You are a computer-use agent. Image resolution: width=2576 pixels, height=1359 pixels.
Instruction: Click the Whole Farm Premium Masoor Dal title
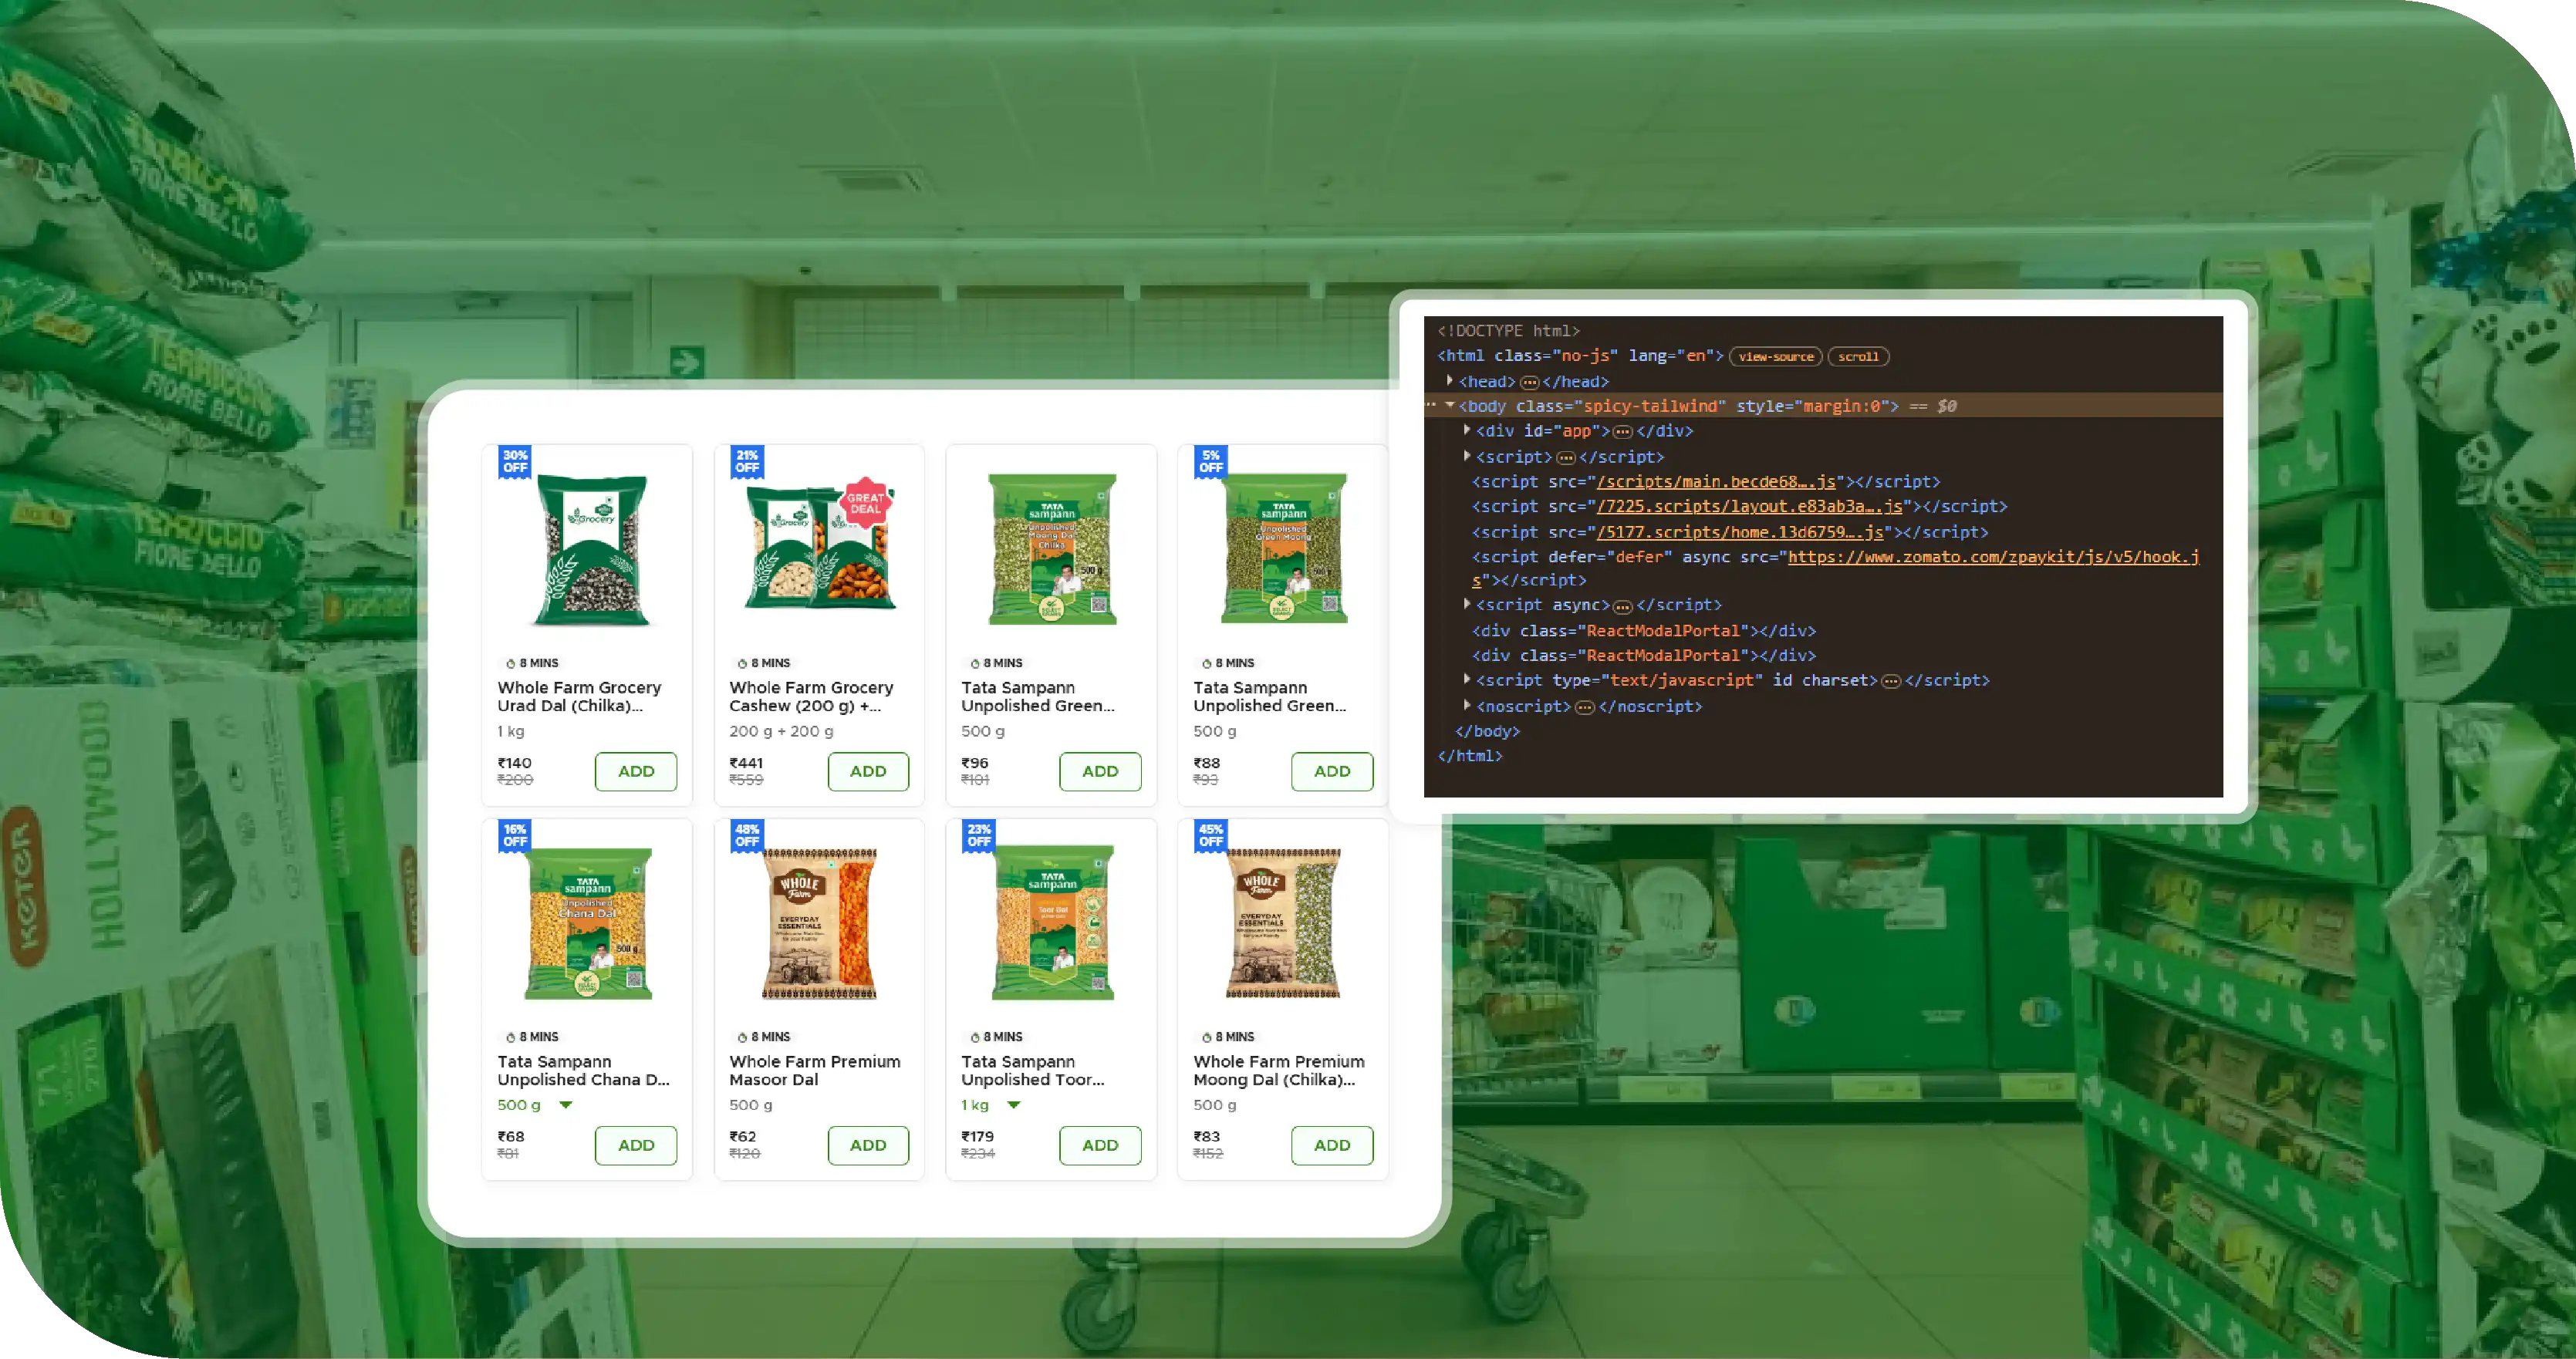[x=815, y=1070]
